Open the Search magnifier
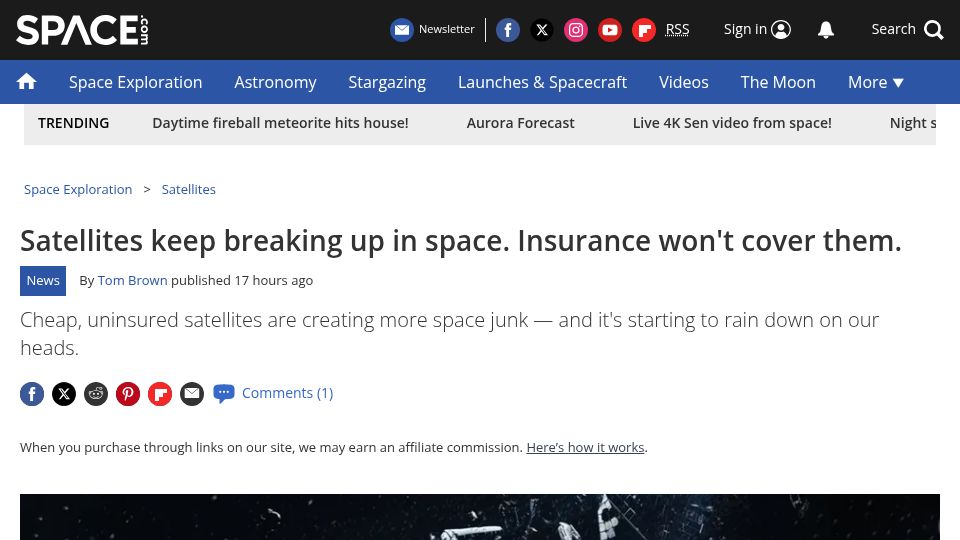The image size is (960, 540). pos(934,29)
